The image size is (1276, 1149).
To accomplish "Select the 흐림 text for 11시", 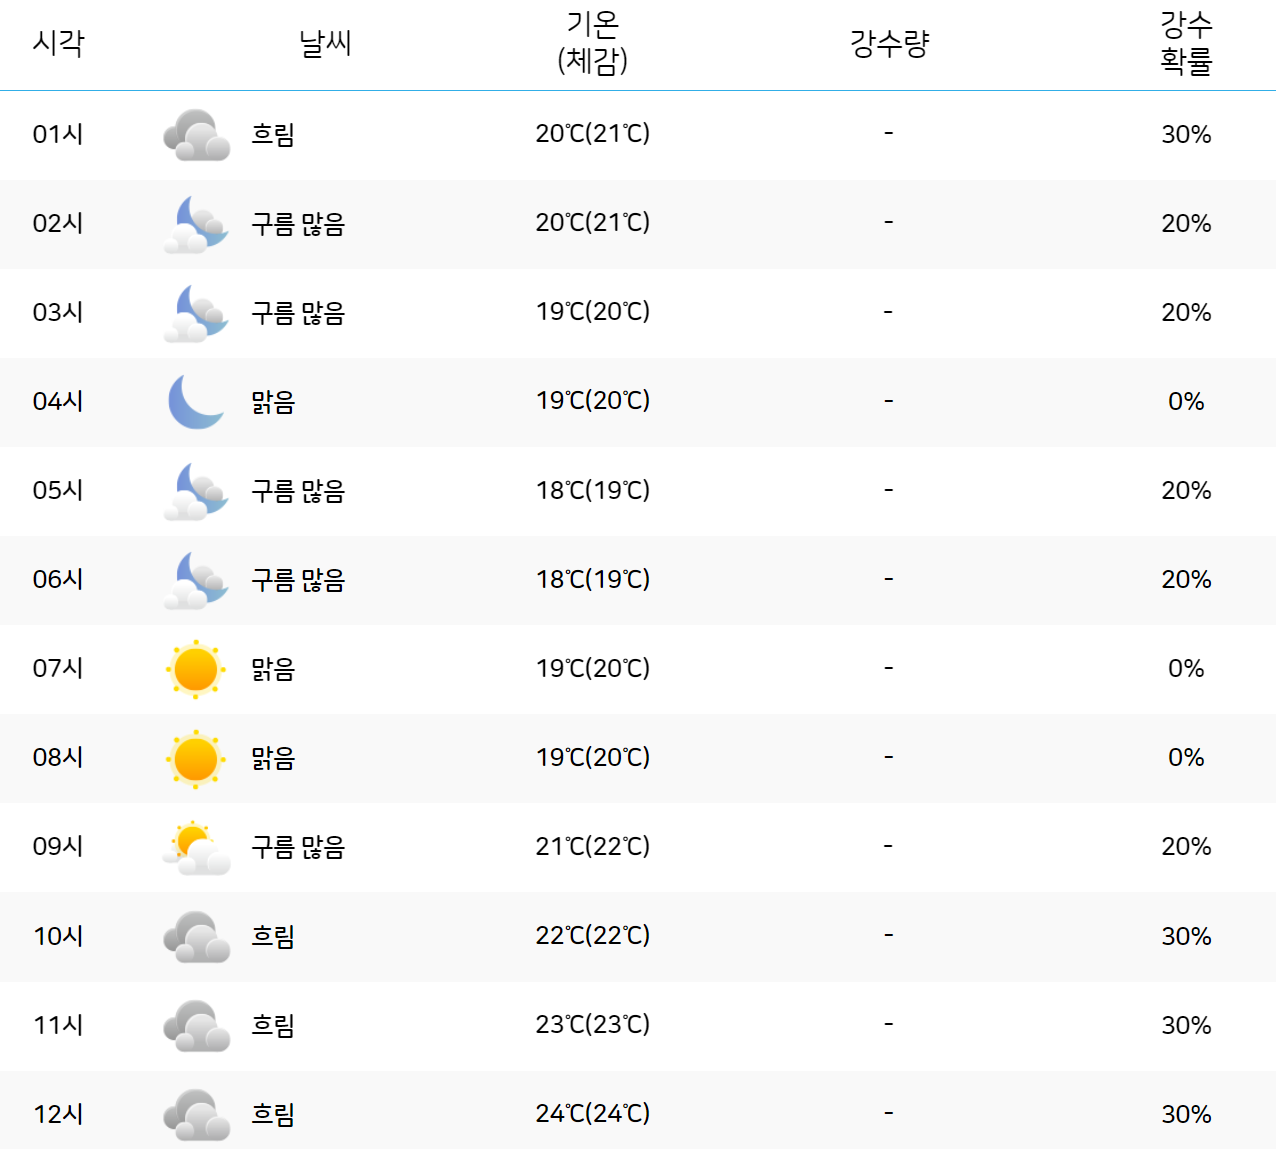I will 272,1024.
